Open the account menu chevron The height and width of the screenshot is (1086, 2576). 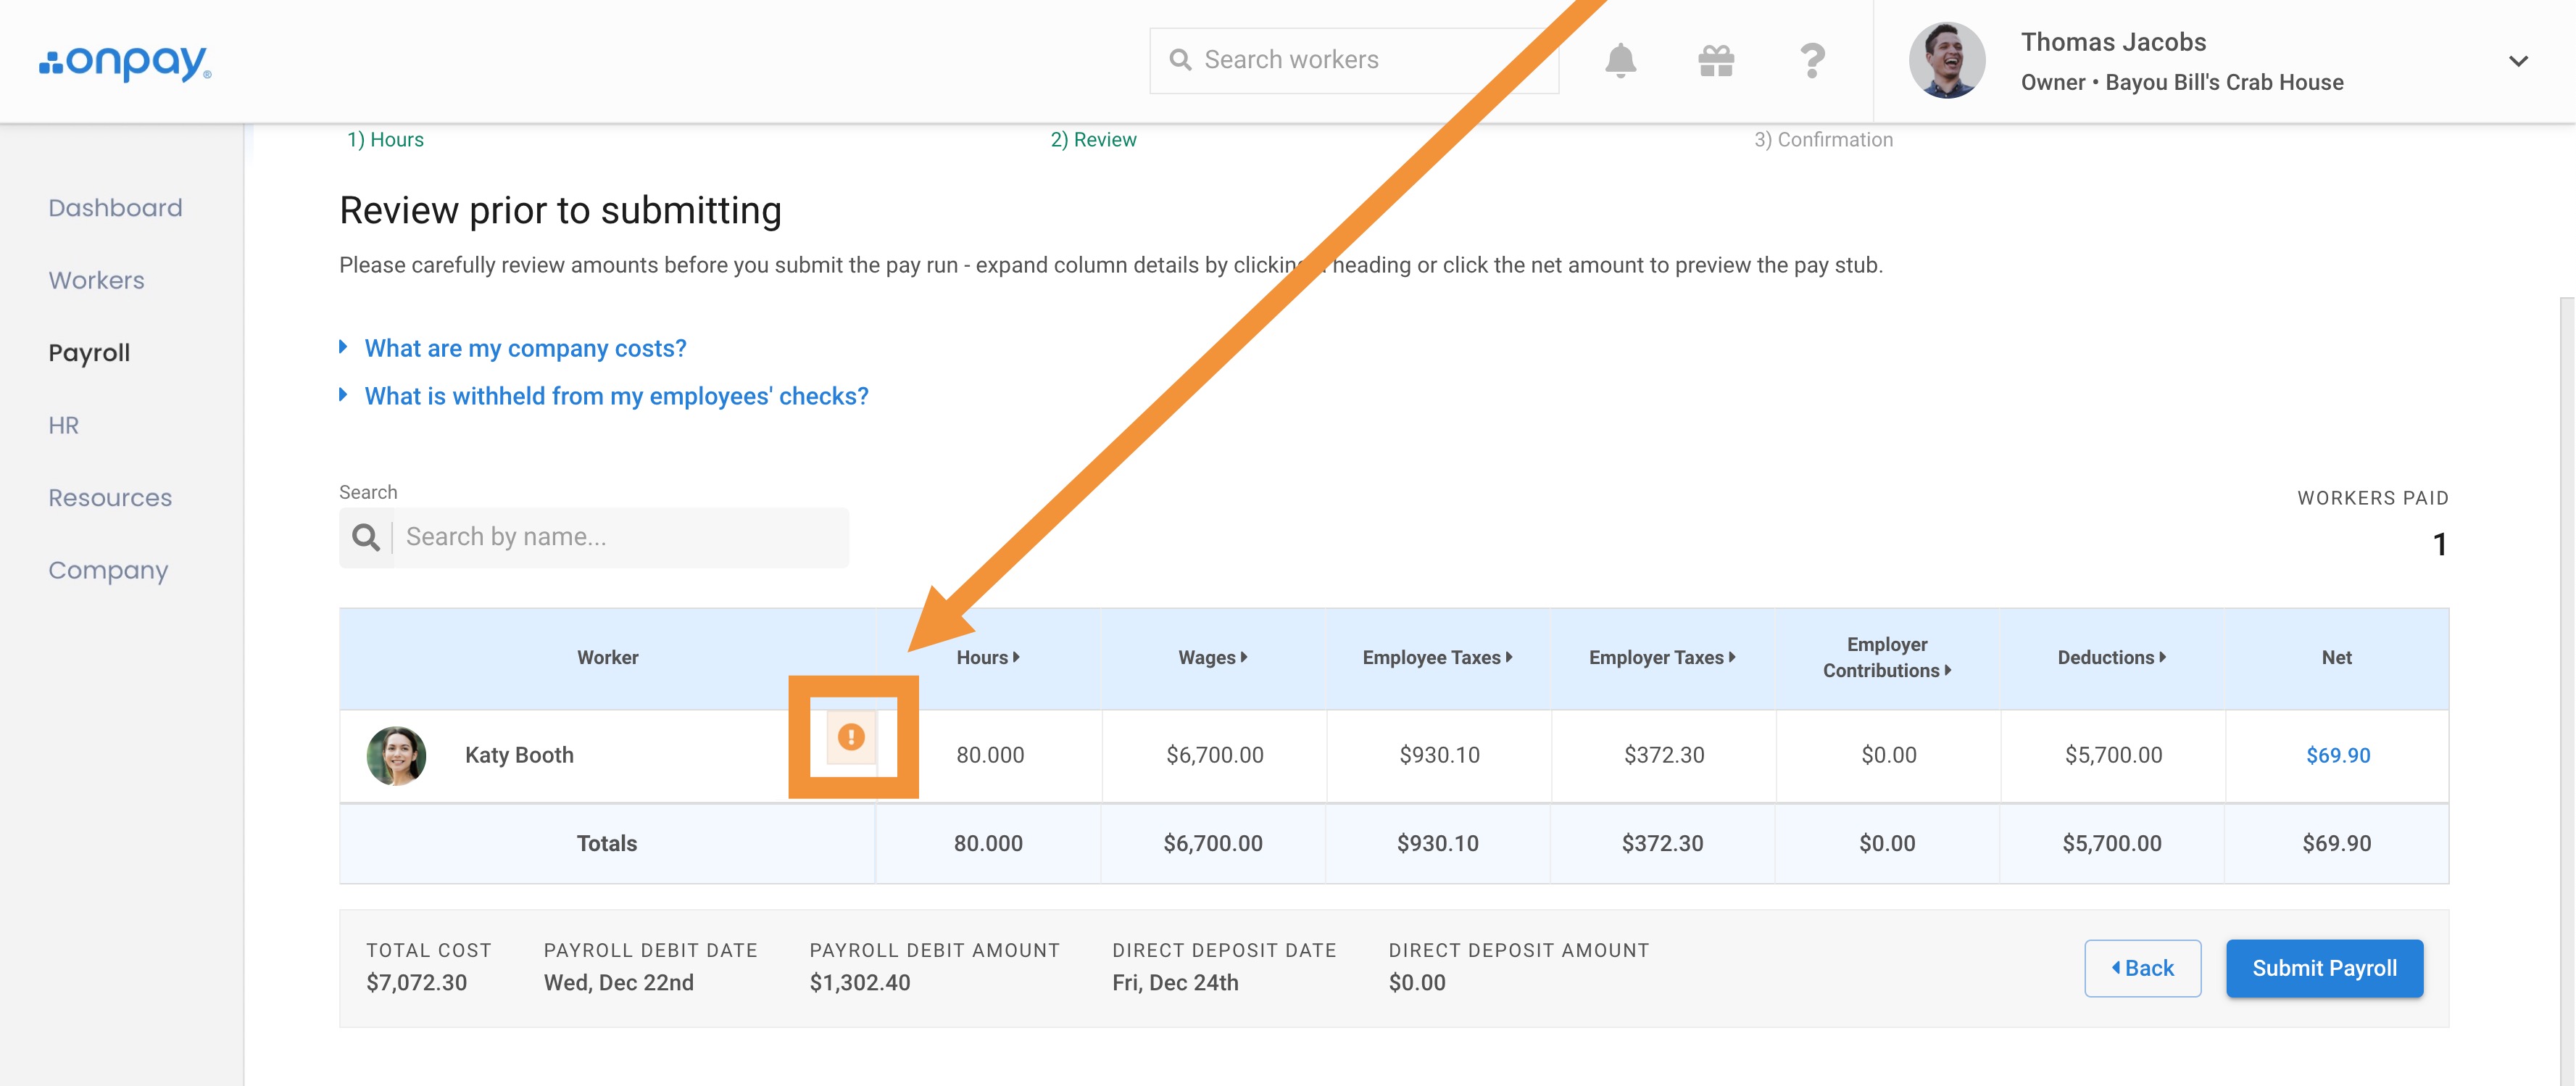pyautogui.click(x=2518, y=61)
